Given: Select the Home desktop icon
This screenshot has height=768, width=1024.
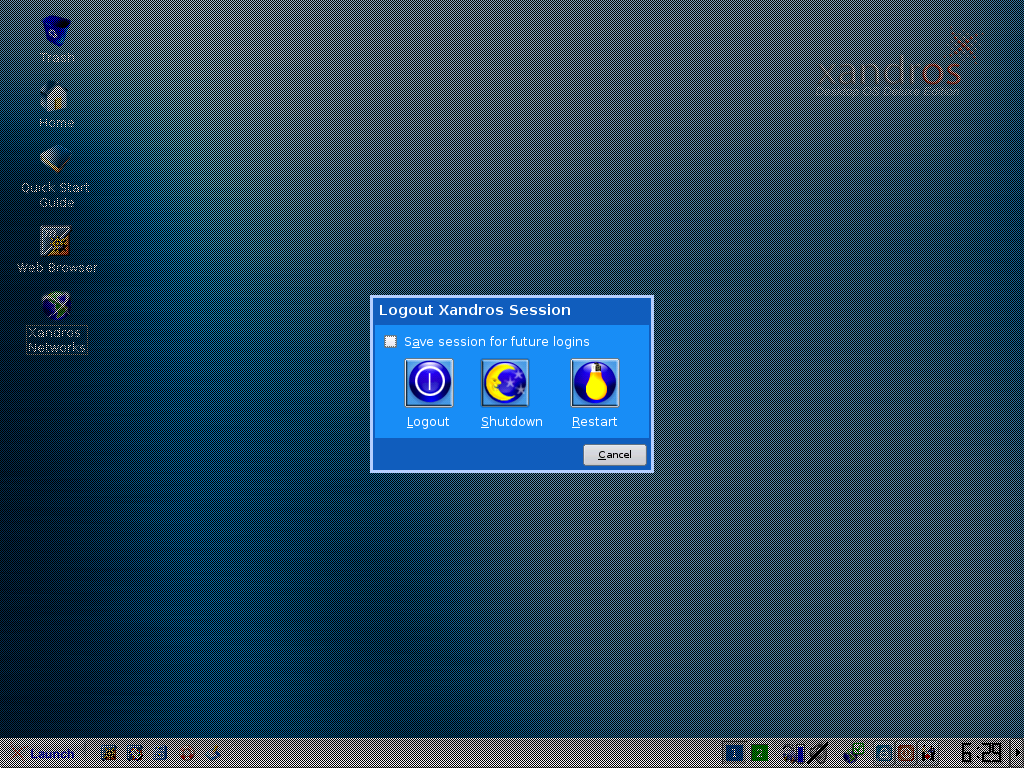Looking at the screenshot, I should (x=56, y=97).
